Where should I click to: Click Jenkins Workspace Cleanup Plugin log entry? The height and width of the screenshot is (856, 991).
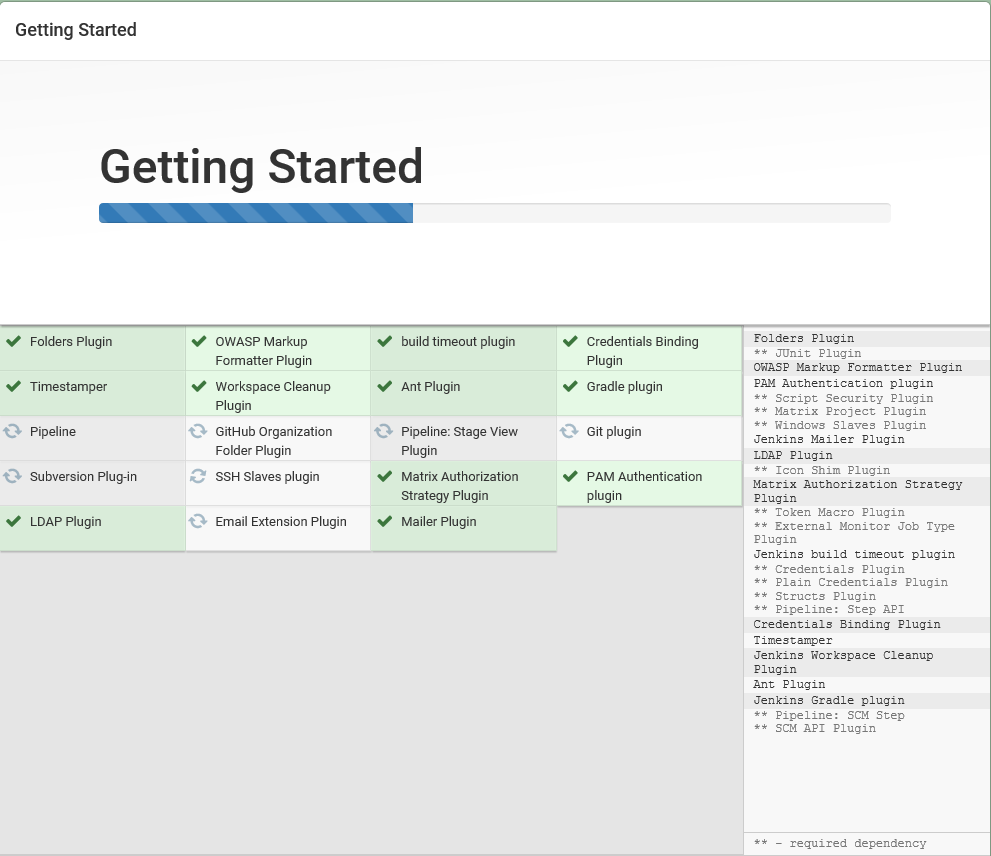pyautogui.click(x=843, y=662)
